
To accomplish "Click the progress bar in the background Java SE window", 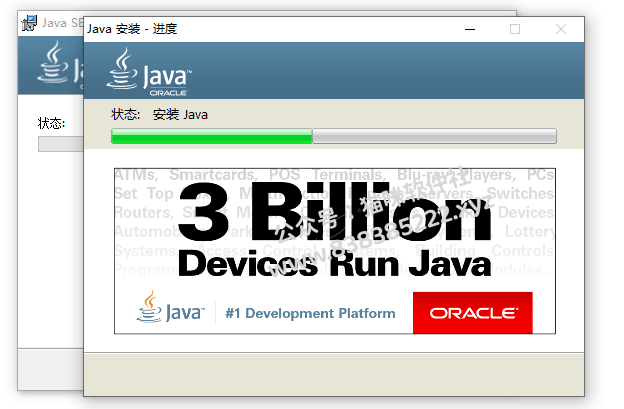I will point(60,144).
